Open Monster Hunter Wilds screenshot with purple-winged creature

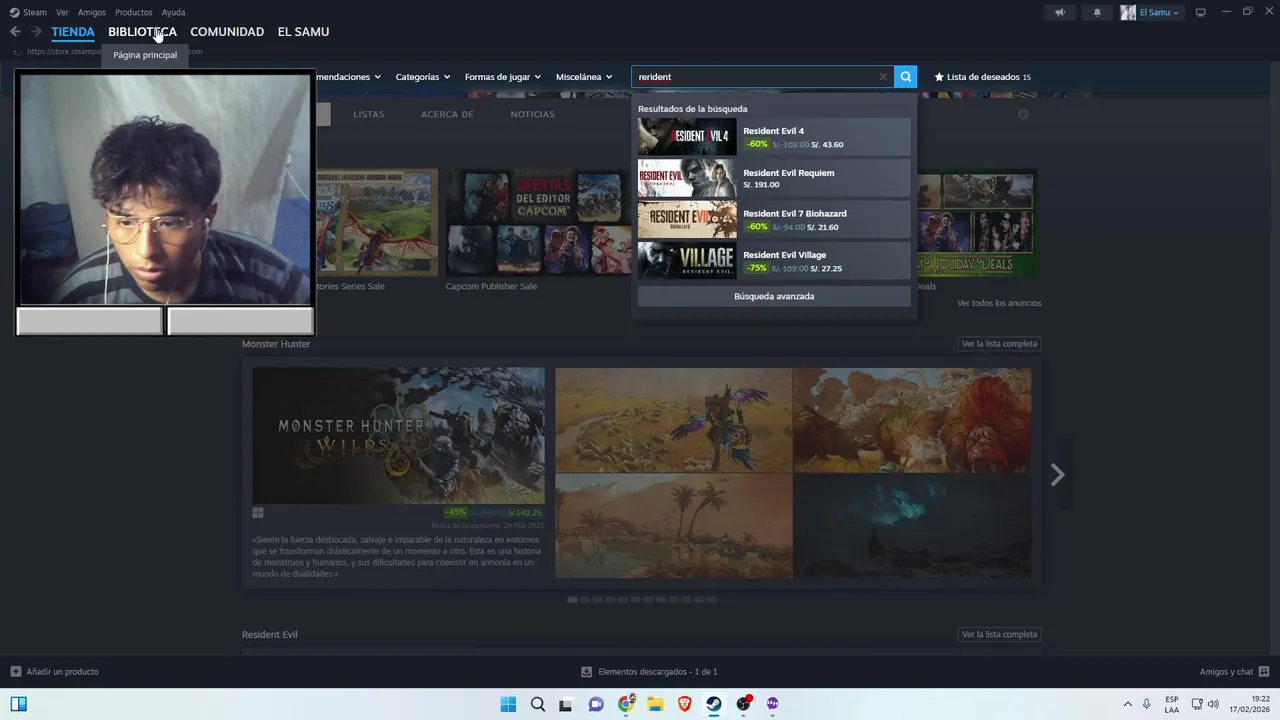point(674,420)
